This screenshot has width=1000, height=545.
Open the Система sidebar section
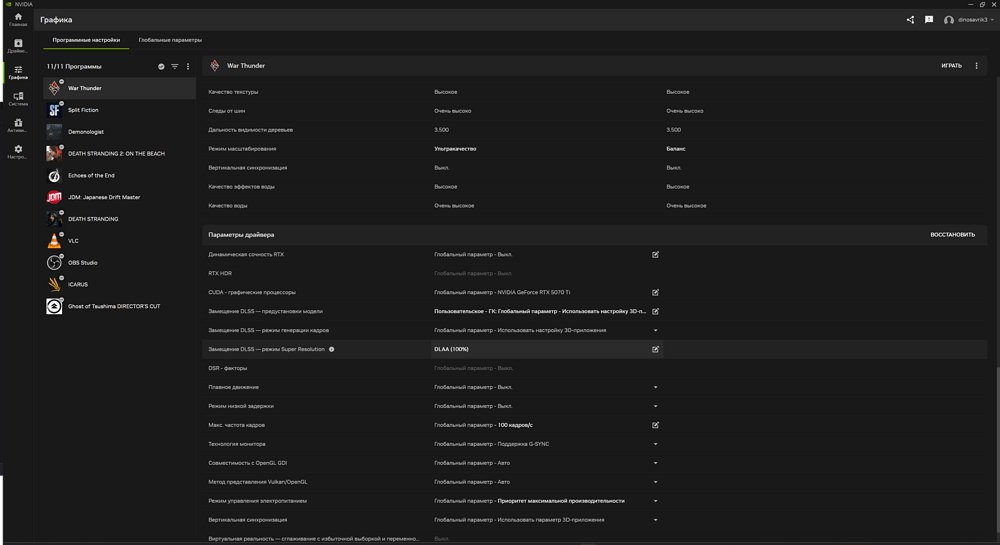[x=18, y=99]
